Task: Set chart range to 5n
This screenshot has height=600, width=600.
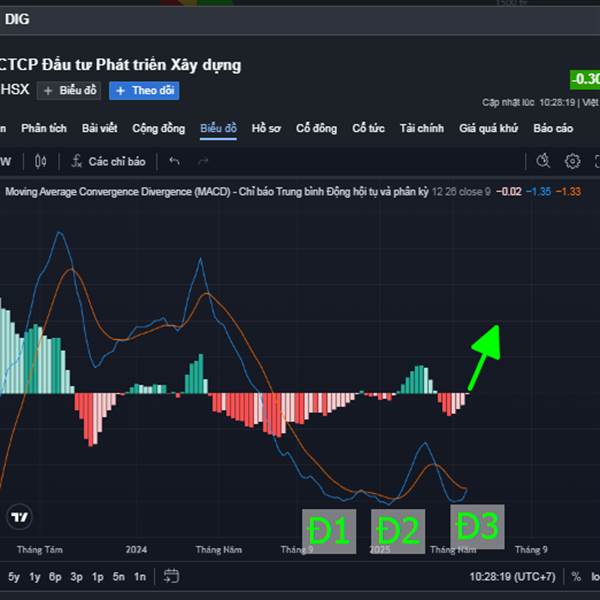Action: 119,577
